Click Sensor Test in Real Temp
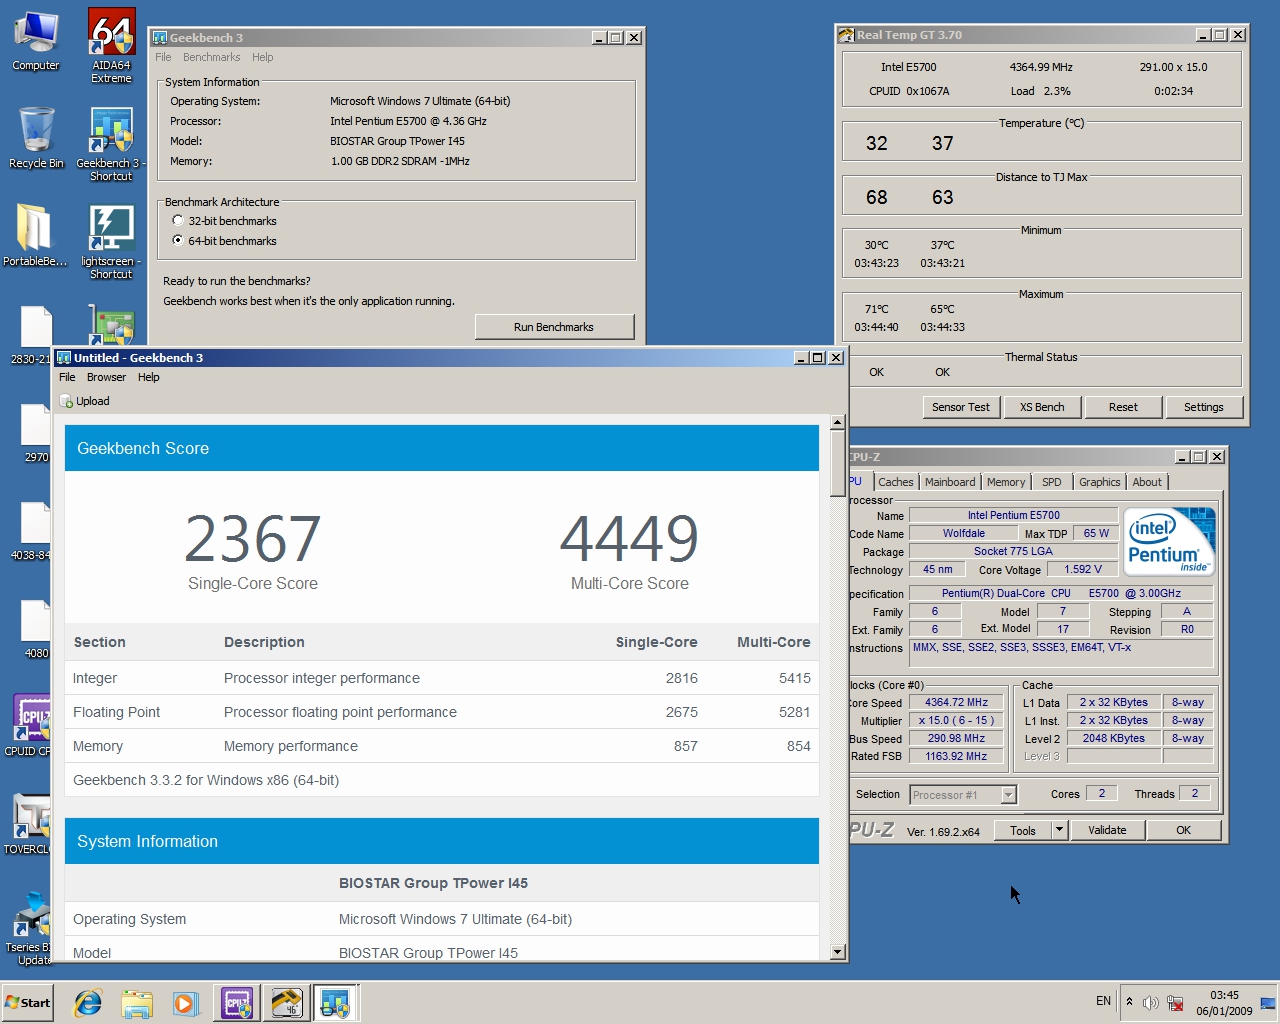This screenshot has height=1024, width=1280. [961, 407]
